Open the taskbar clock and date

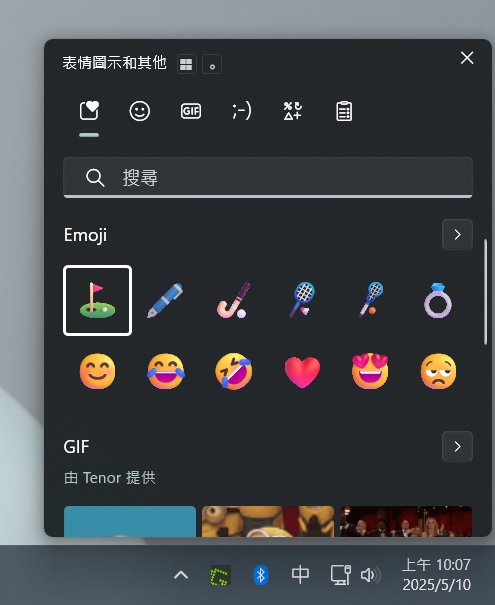coord(436,575)
